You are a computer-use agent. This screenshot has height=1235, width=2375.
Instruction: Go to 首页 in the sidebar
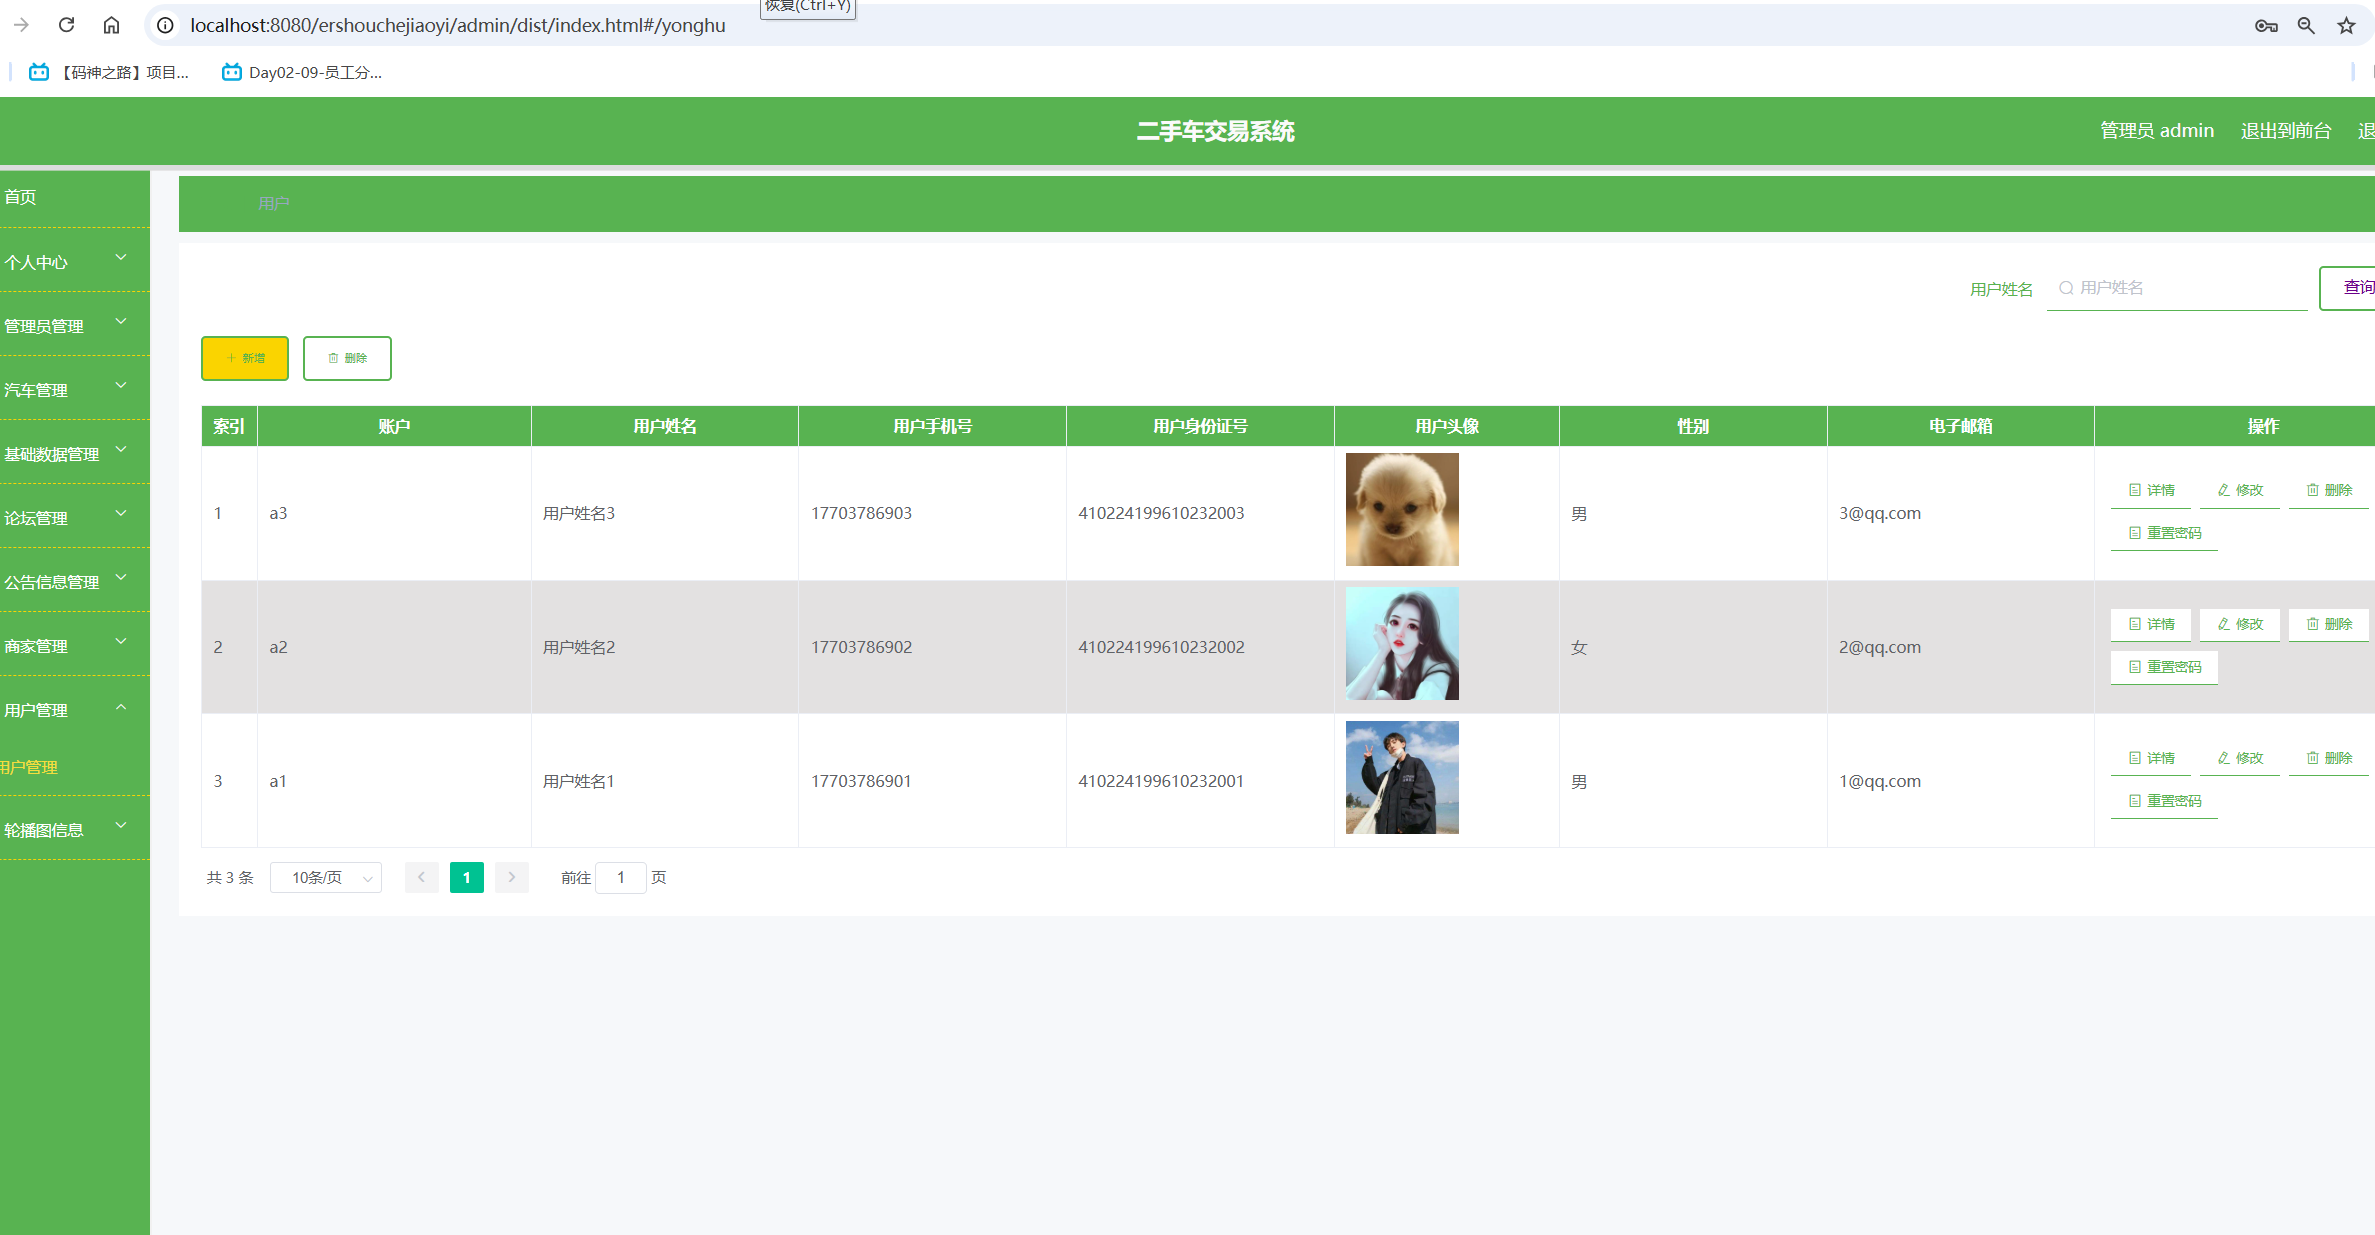coord(75,198)
